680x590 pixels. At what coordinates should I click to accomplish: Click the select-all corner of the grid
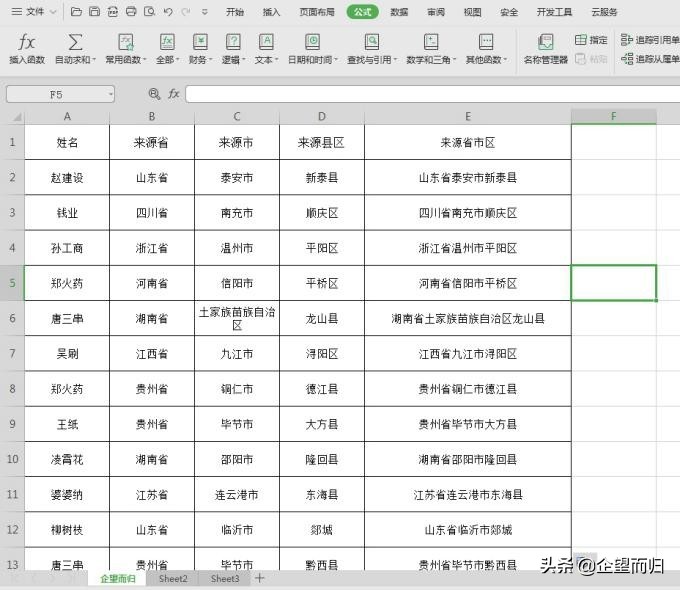pyautogui.click(x=16, y=117)
